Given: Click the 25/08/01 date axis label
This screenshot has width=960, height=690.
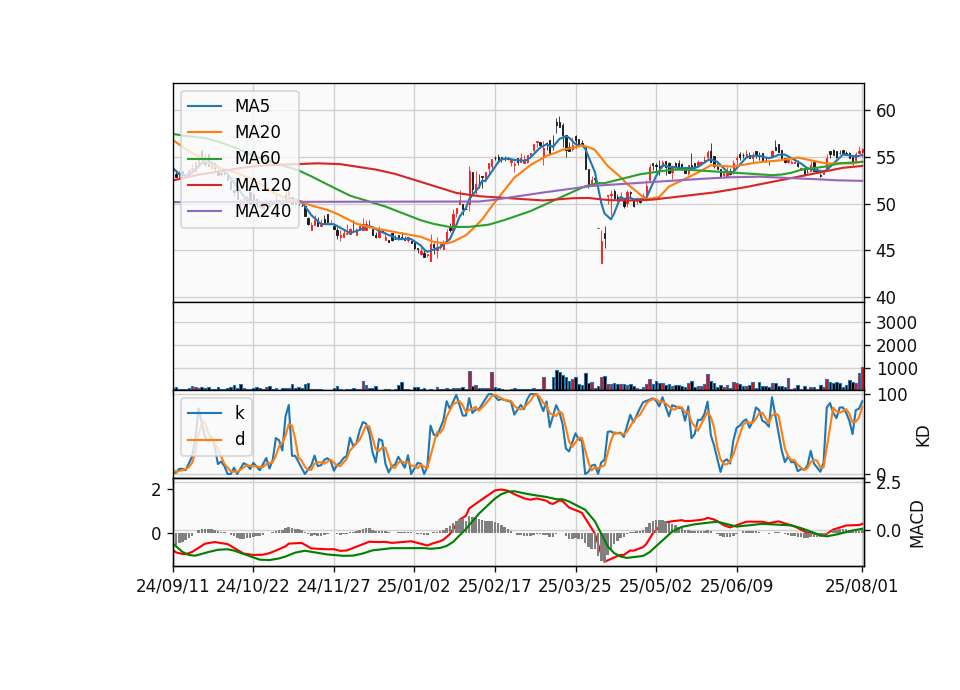Looking at the screenshot, I should click(861, 587).
